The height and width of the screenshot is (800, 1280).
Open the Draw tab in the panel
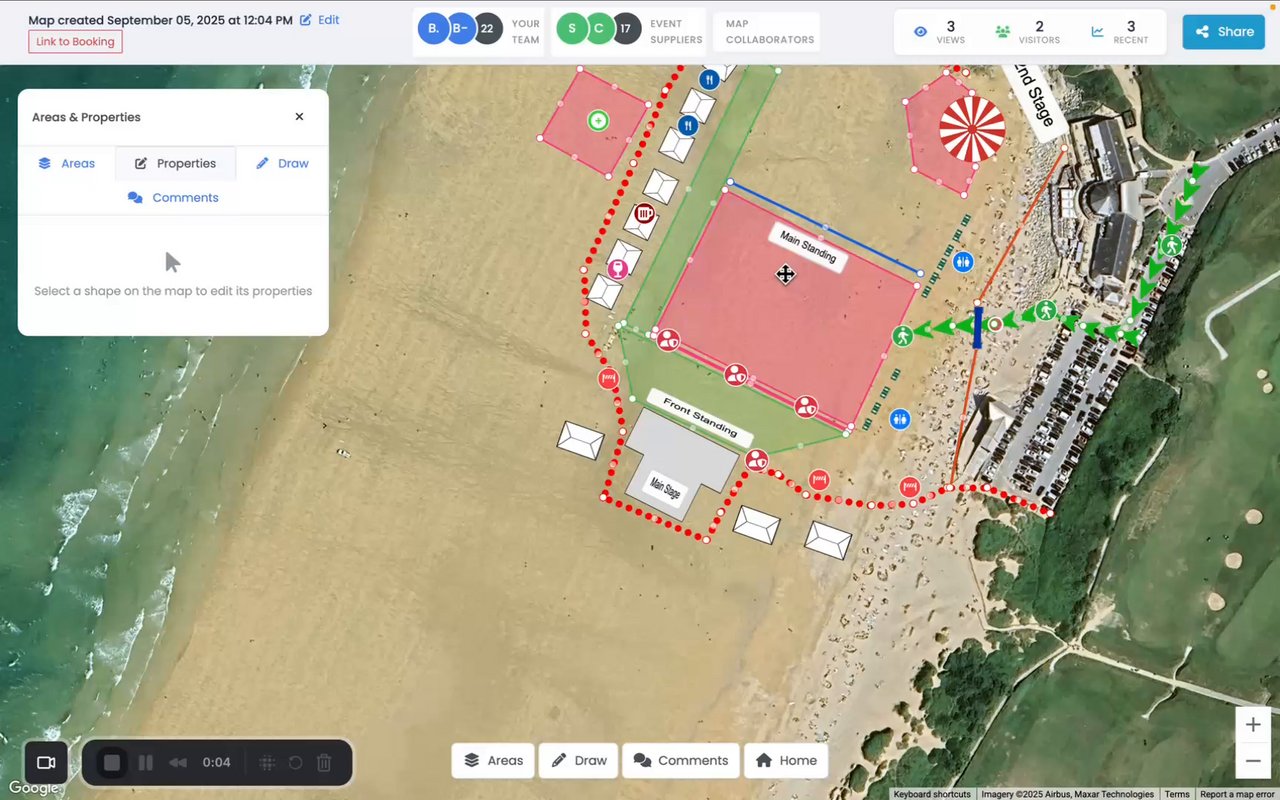[282, 163]
